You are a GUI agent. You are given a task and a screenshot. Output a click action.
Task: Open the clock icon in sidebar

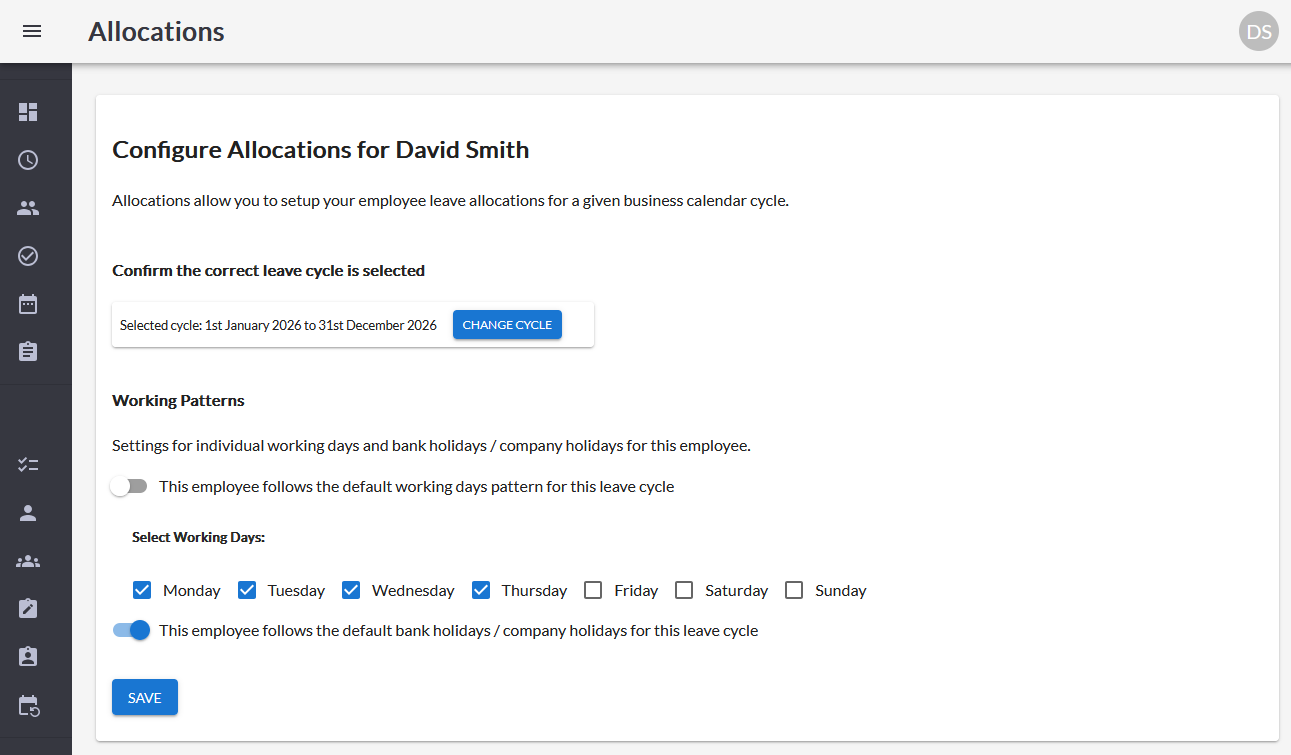pyautogui.click(x=28, y=160)
